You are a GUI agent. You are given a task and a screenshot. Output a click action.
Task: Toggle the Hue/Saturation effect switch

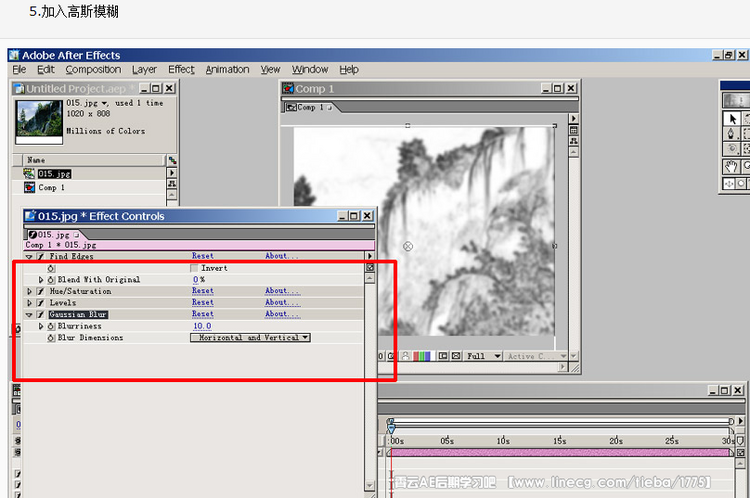41,291
